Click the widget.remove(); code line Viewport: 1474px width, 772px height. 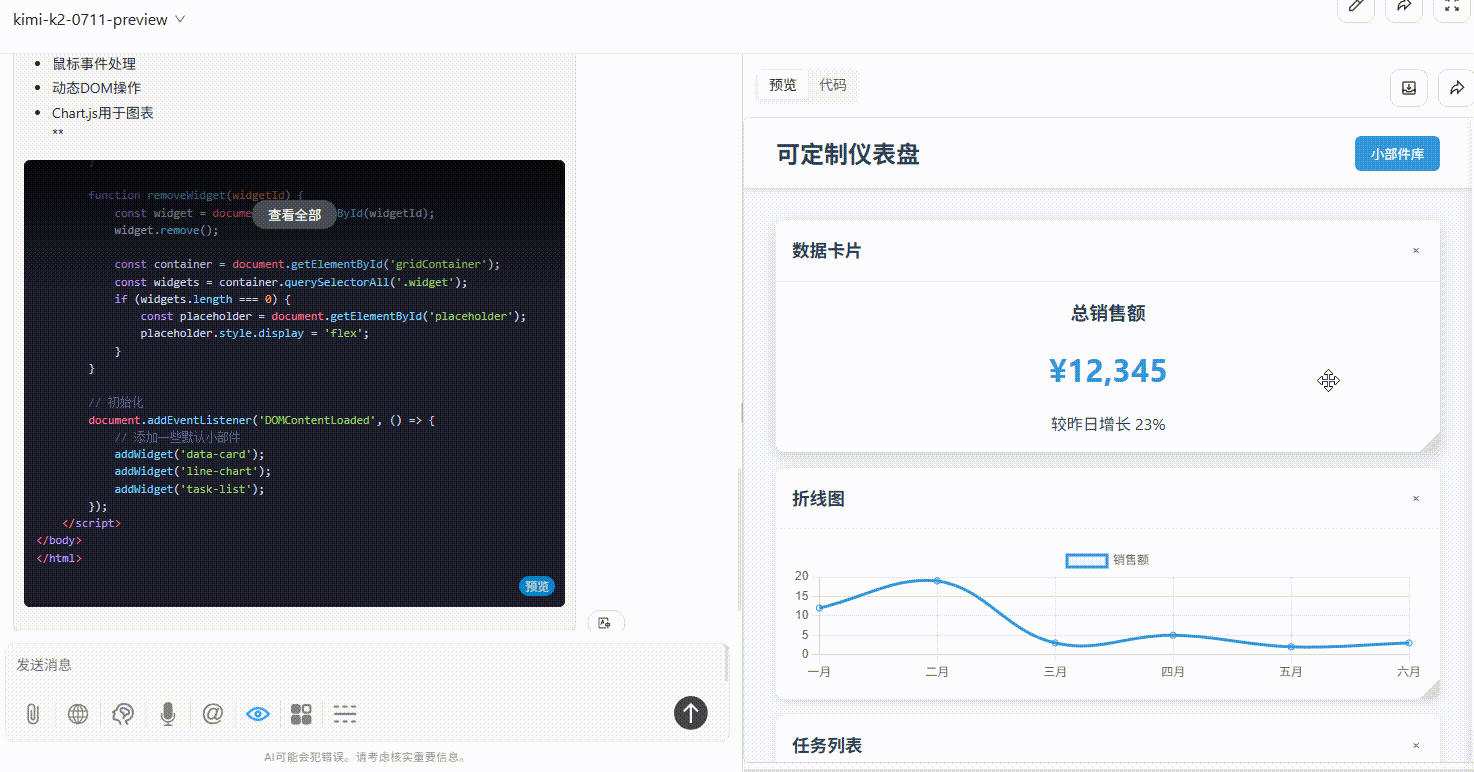[166, 230]
